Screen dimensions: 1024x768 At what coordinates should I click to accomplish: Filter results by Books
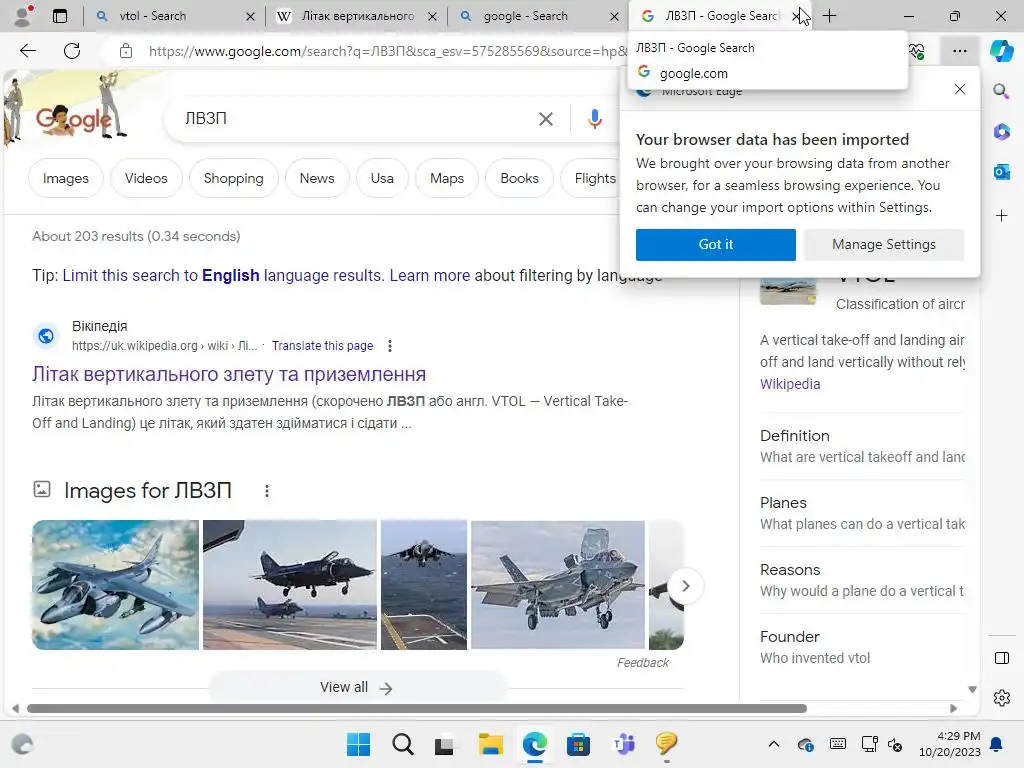point(519,178)
